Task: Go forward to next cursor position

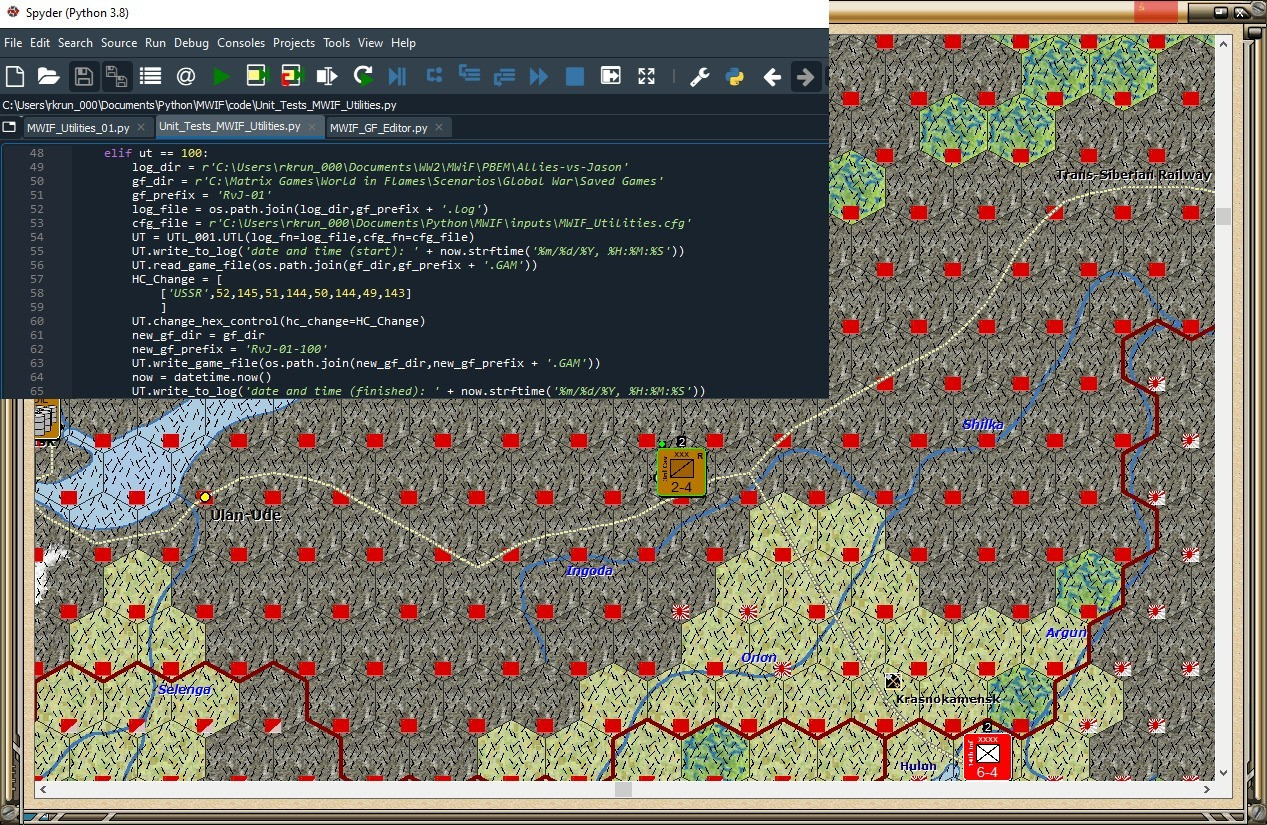Action: point(805,76)
